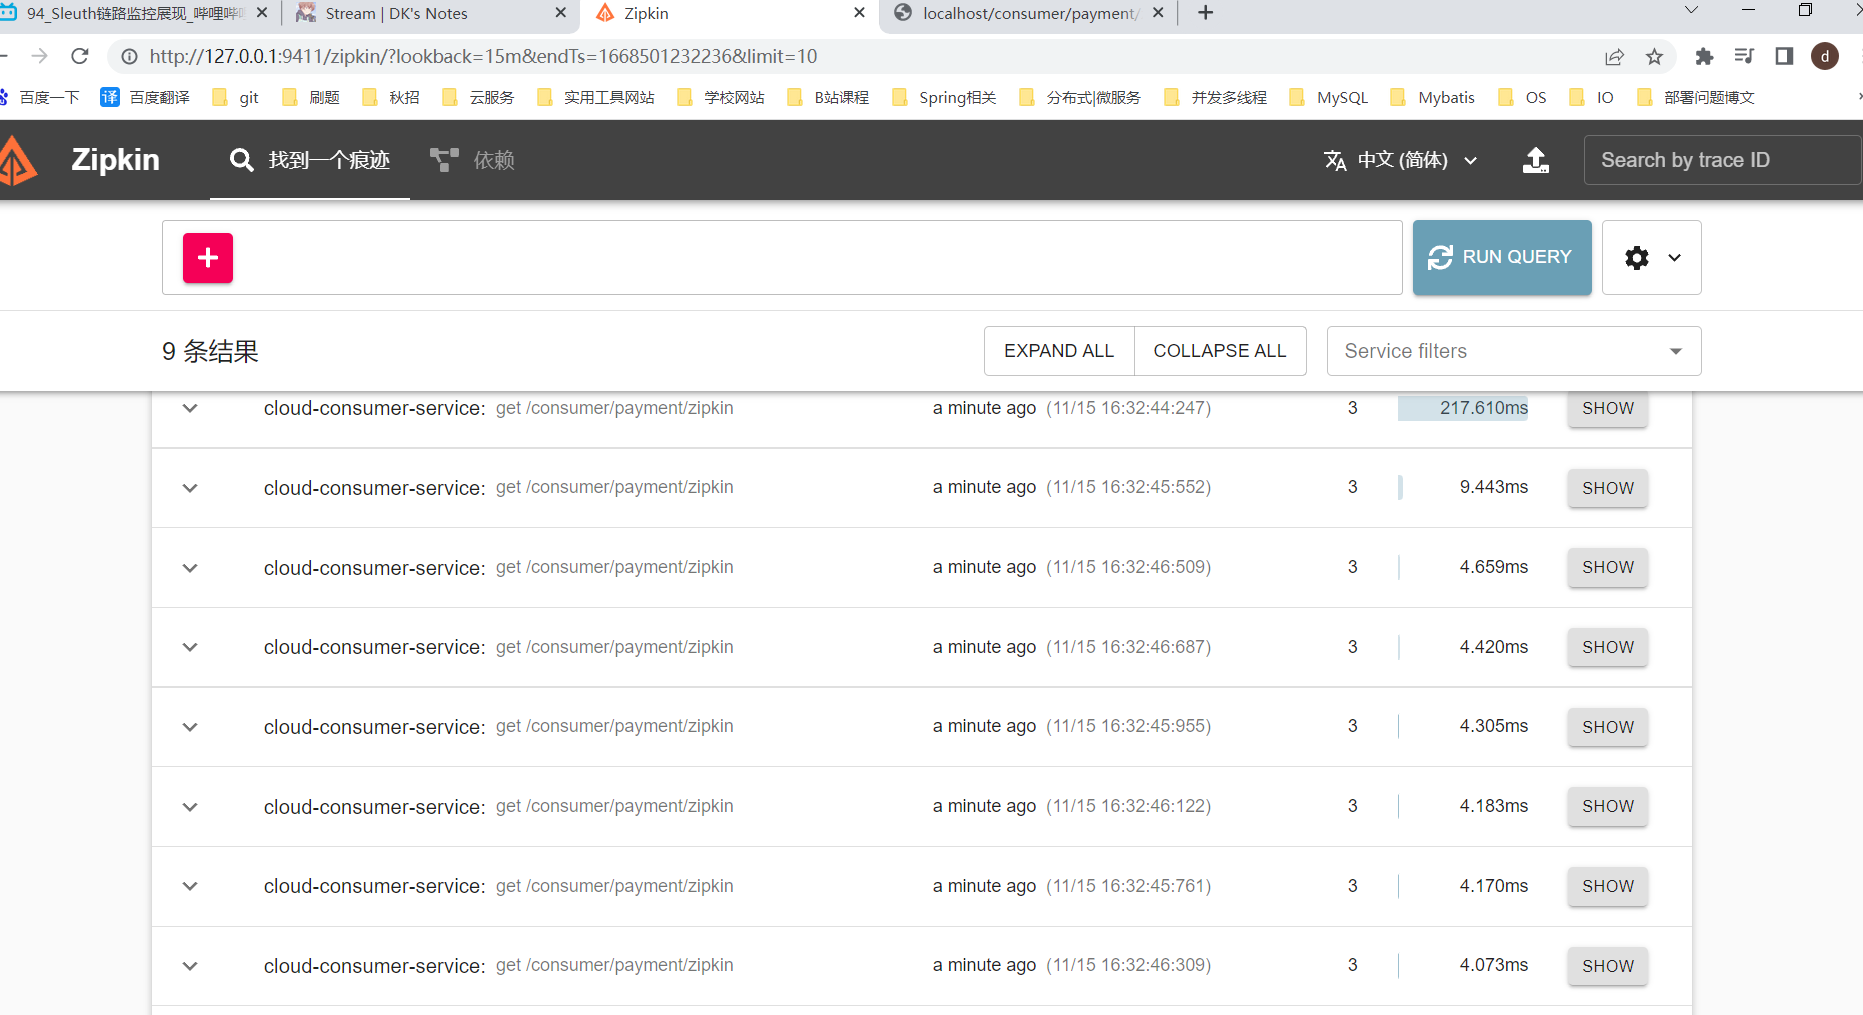Open the Mybatis bookmarks folder

1432,97
